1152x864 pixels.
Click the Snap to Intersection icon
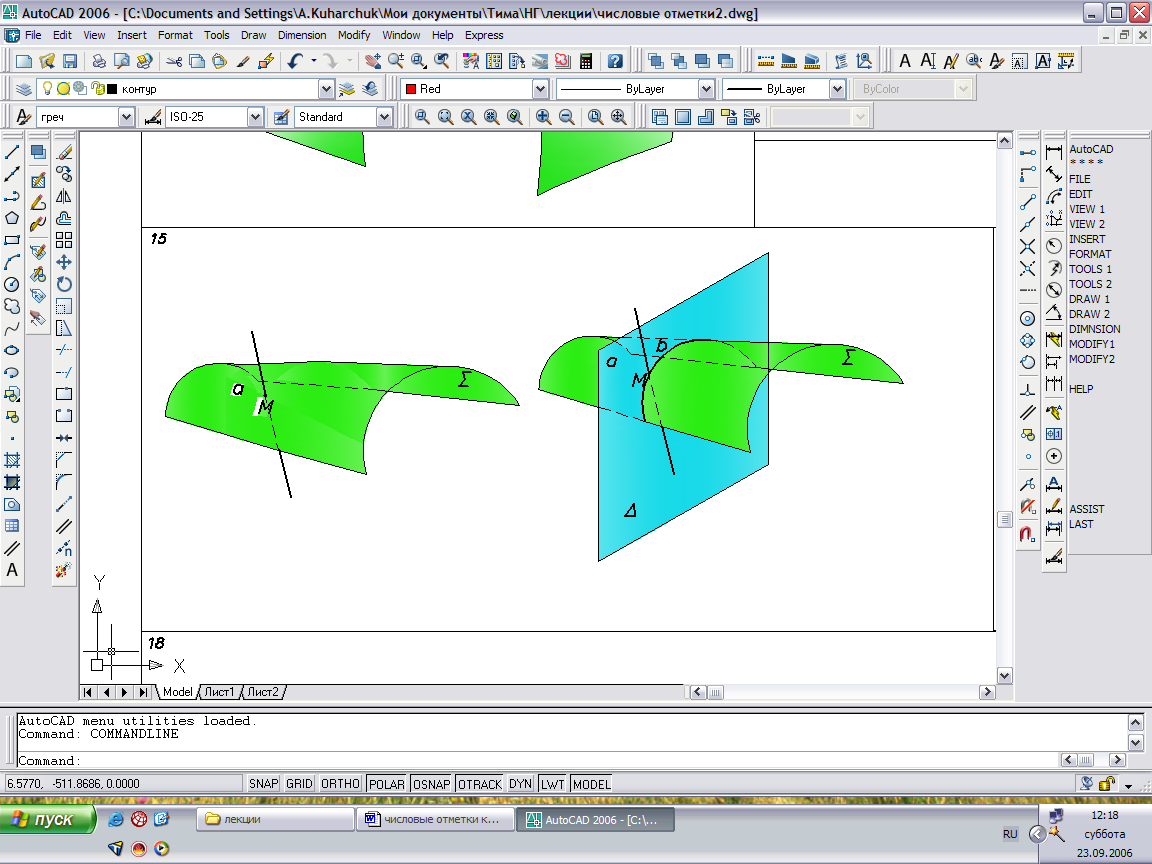tap(1028, 247)
